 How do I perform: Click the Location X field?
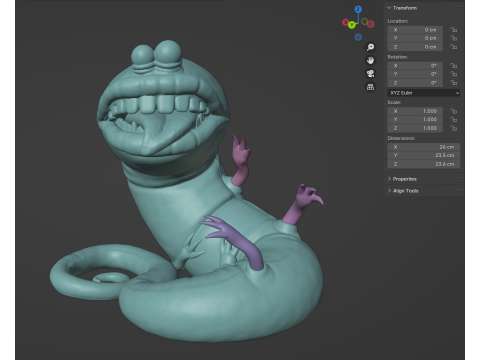(x=415, y=30)
